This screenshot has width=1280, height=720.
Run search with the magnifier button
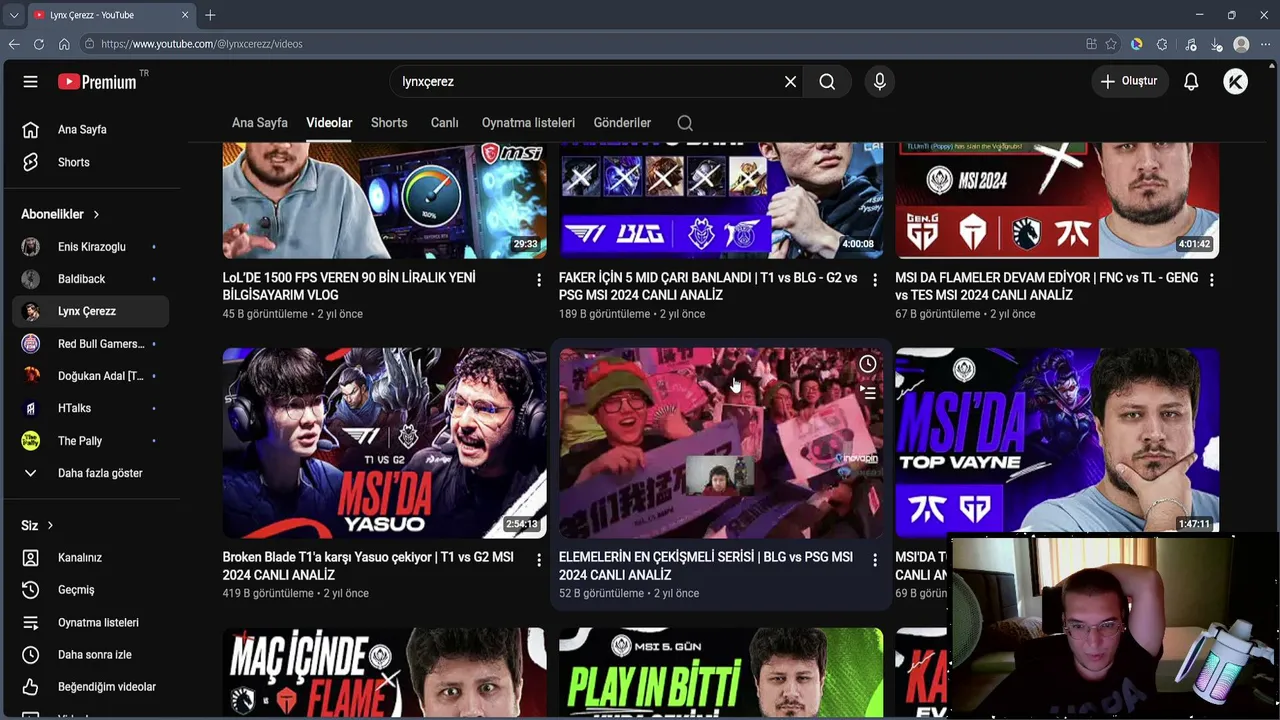click(x=827, y=82)
